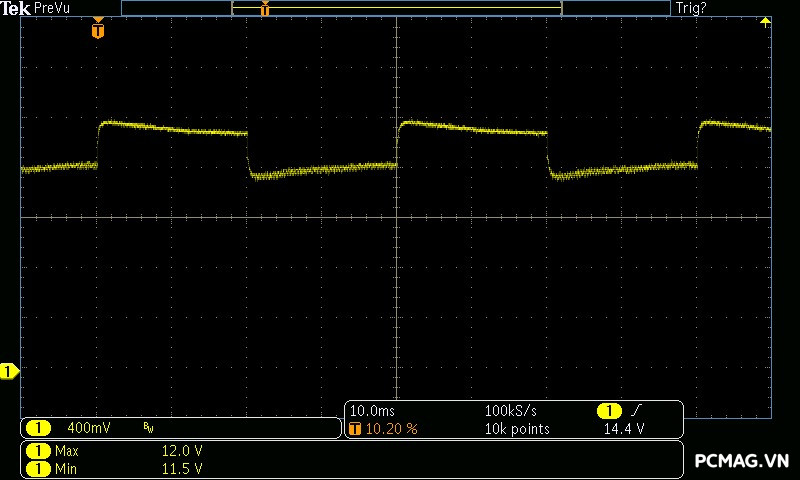Screen dimensions: 800x480
Task: Click the channel 1 badge next to Min
Action: pyautogui.click(x=38, y=468)
